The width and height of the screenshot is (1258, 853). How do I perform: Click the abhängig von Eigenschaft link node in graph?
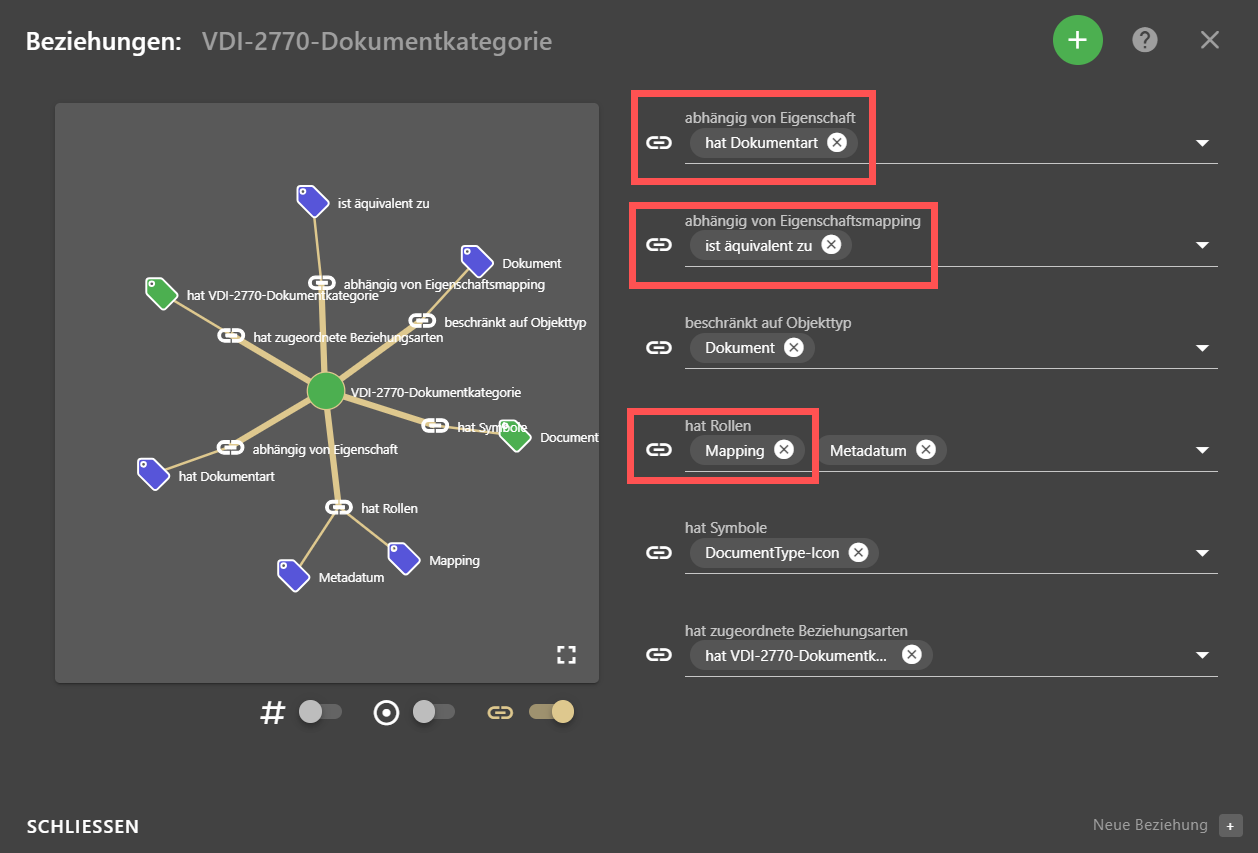230,448
